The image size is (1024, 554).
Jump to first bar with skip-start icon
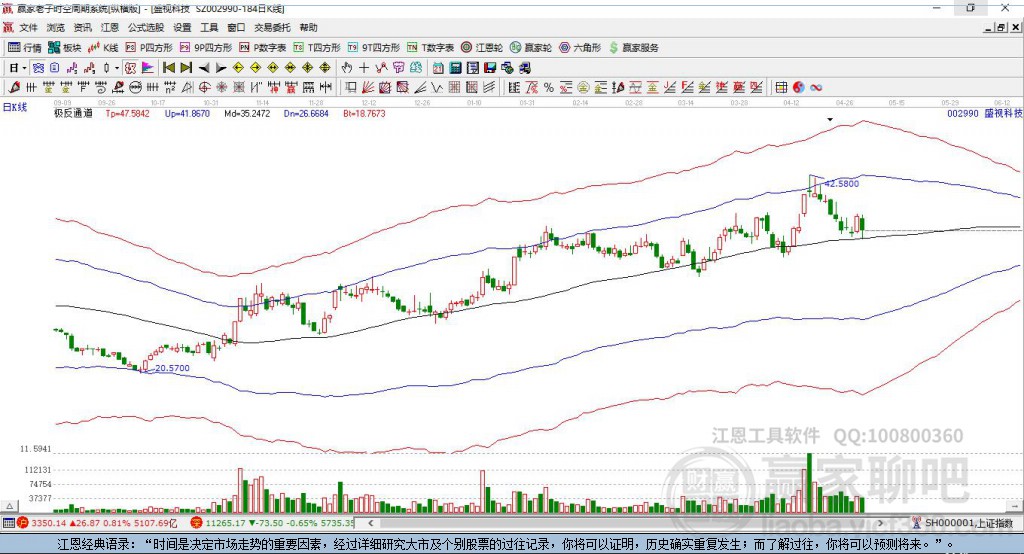pos(168,68)
